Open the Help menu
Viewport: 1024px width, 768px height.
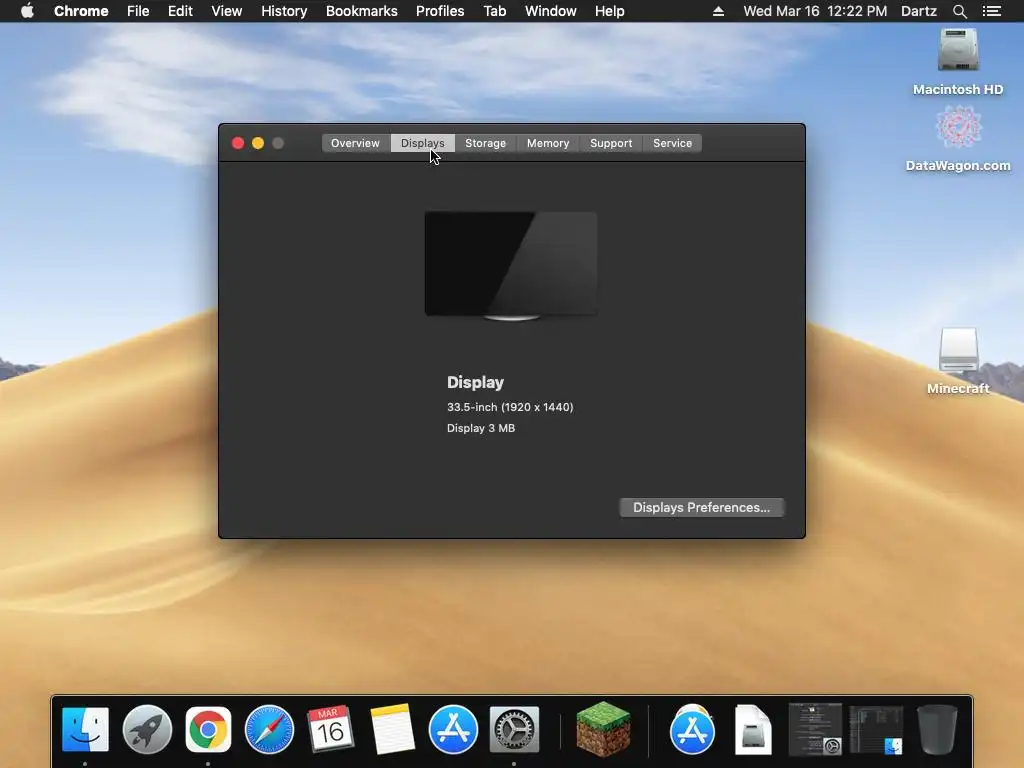click(609, 11)
